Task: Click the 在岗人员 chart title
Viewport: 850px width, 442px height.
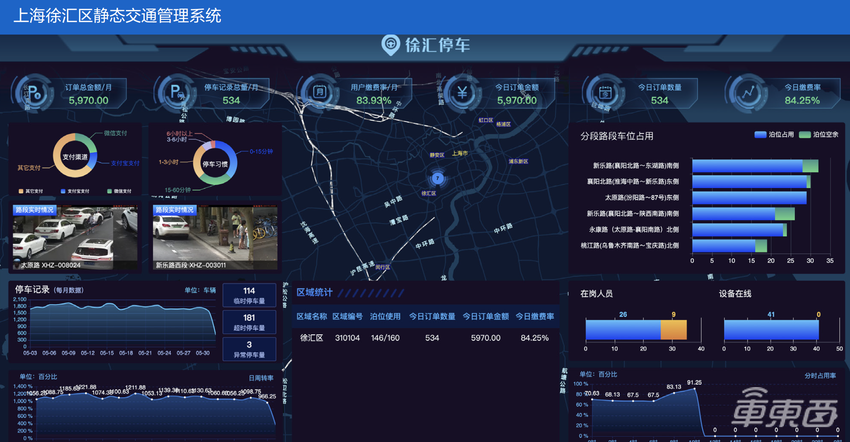Action: (596, 293)
